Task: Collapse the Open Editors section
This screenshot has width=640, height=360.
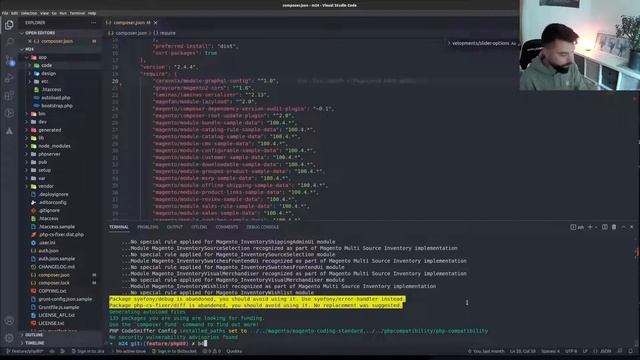Action: pyautogui.click(x=60, y=33)
